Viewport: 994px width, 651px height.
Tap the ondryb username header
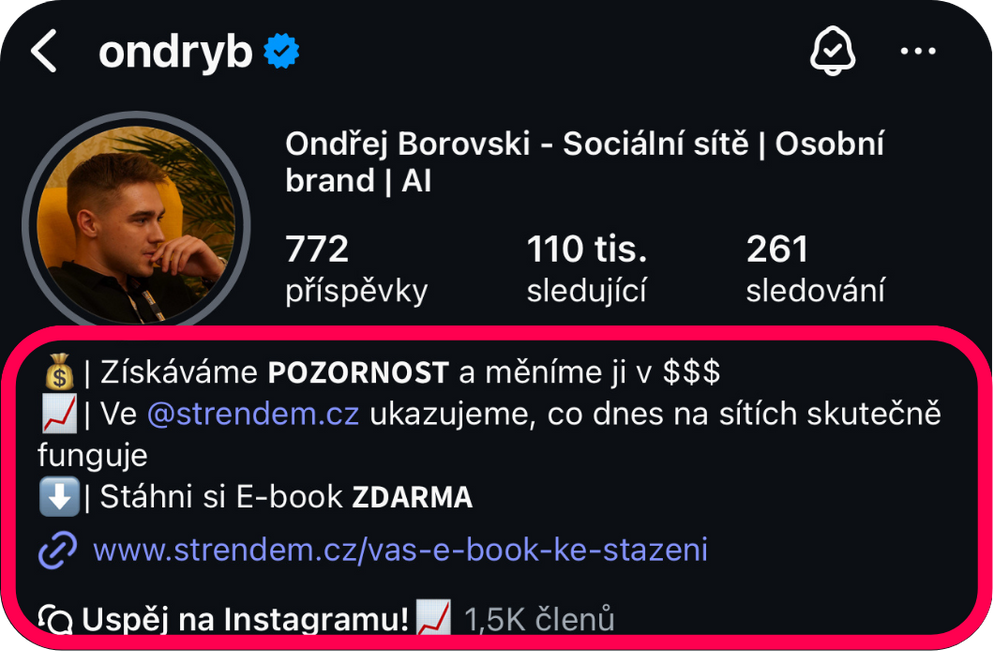pyautogui.click(x=176, y=51)
